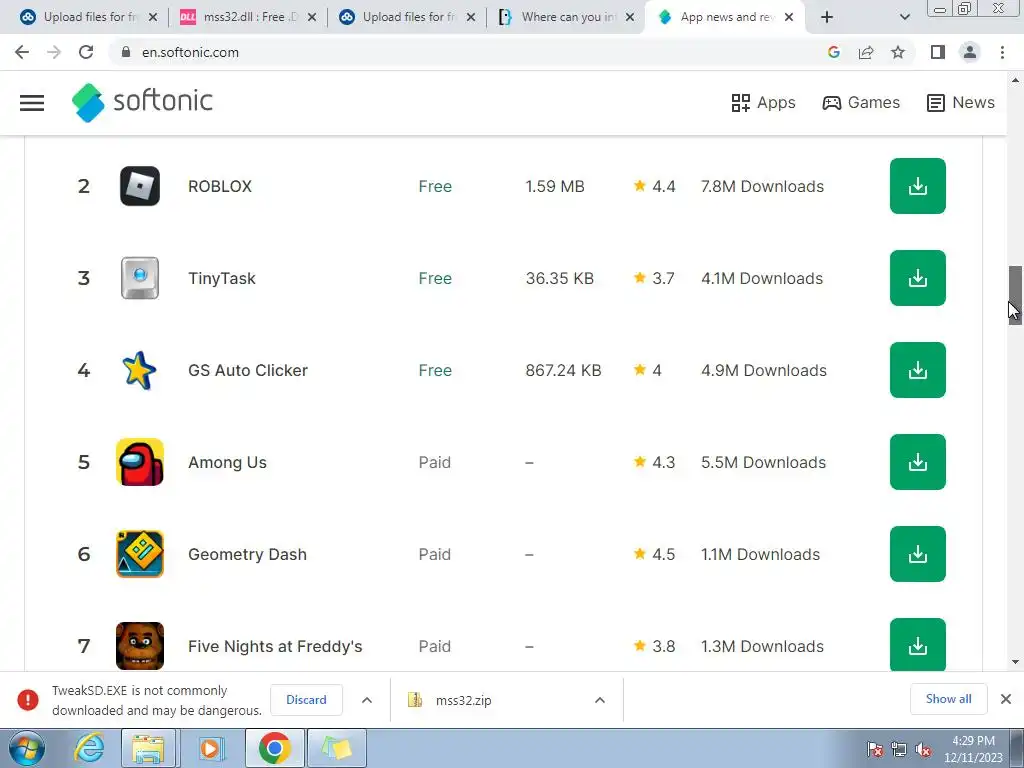The height and width of the screenshot is (768, 1024).
Task: Open a new browser tab
Action: 827,17
